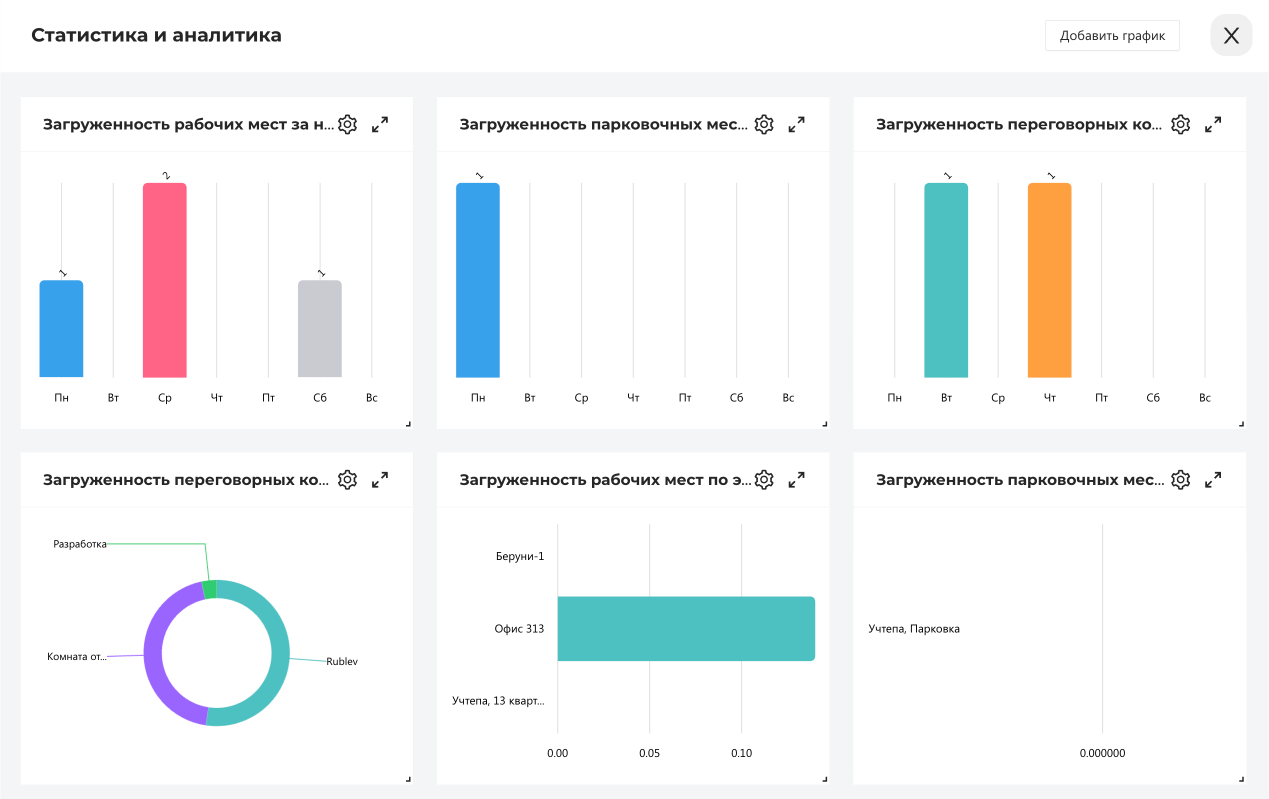Select the orange Чт bar in meeting rooms chart

pos(1049,280)
